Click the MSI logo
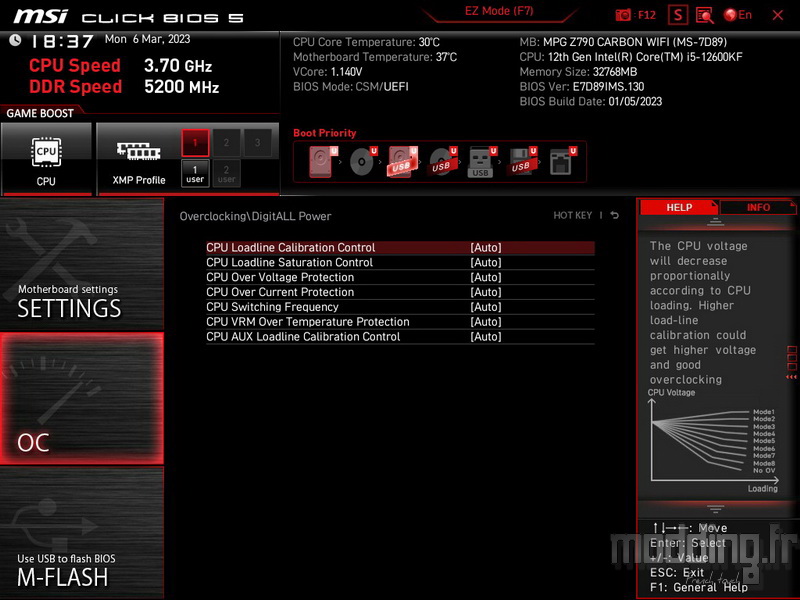The image size is (800, 600). (x=40, y=16)
